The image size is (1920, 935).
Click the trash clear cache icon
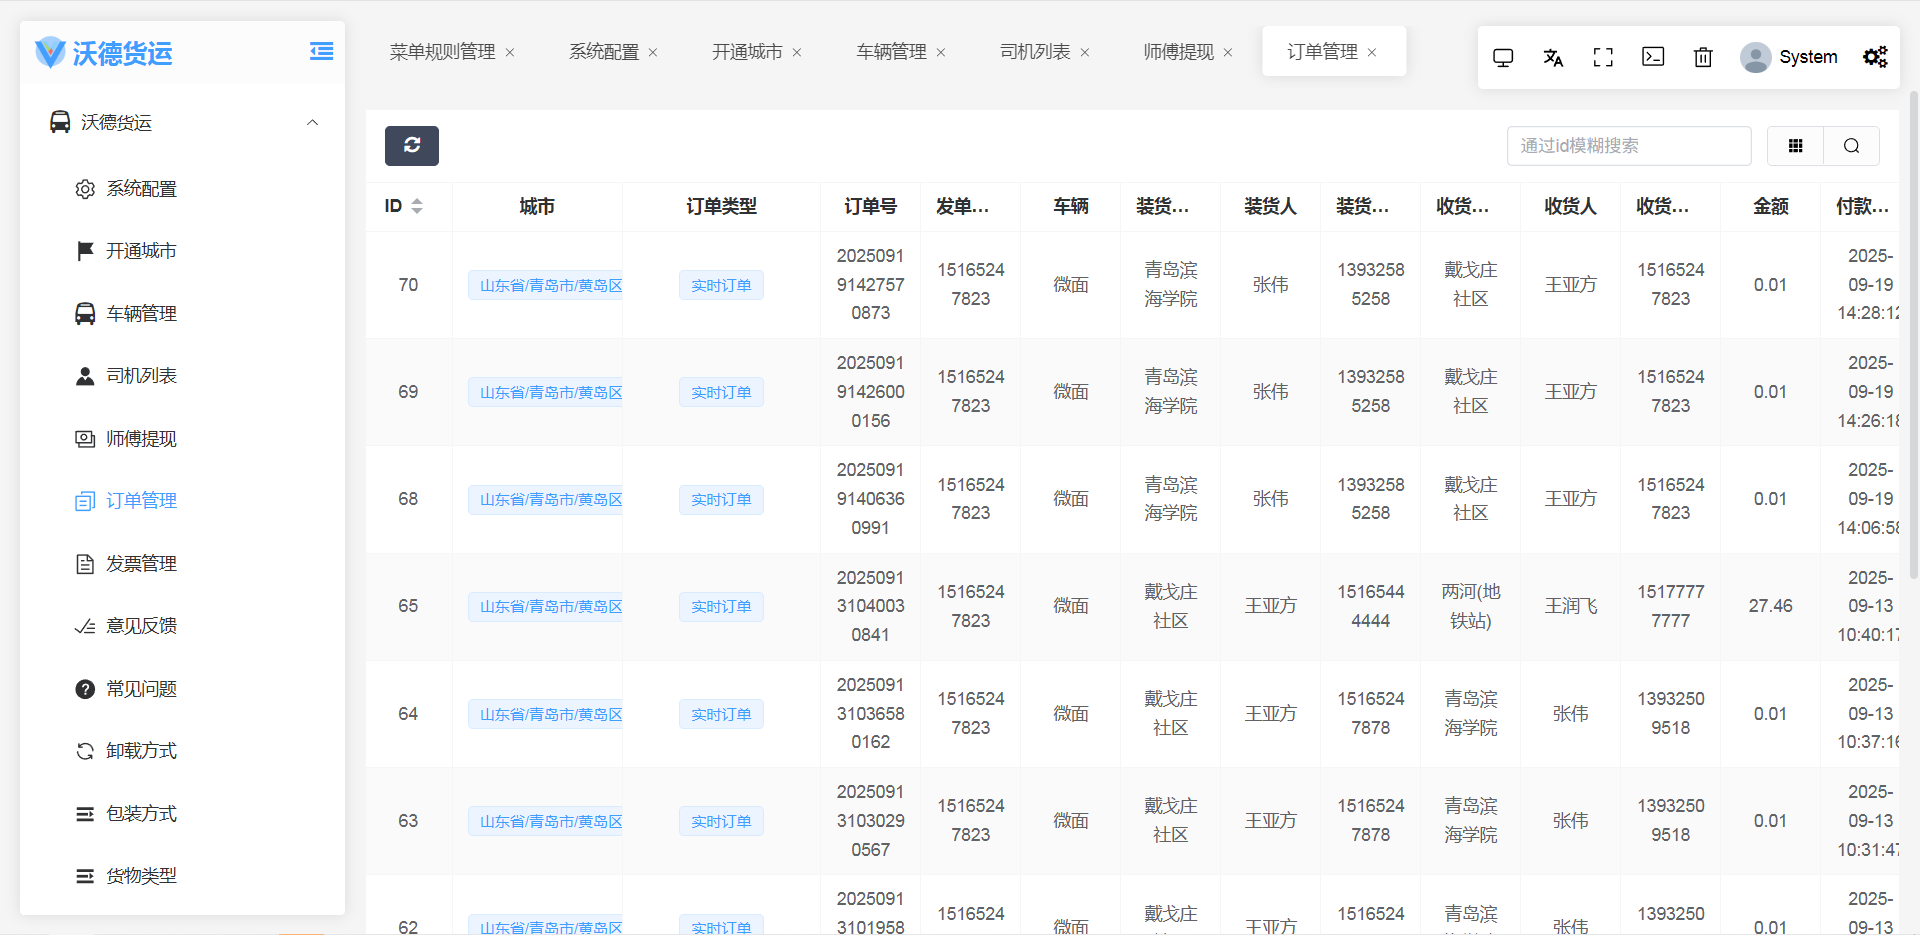coord(1703,58)
